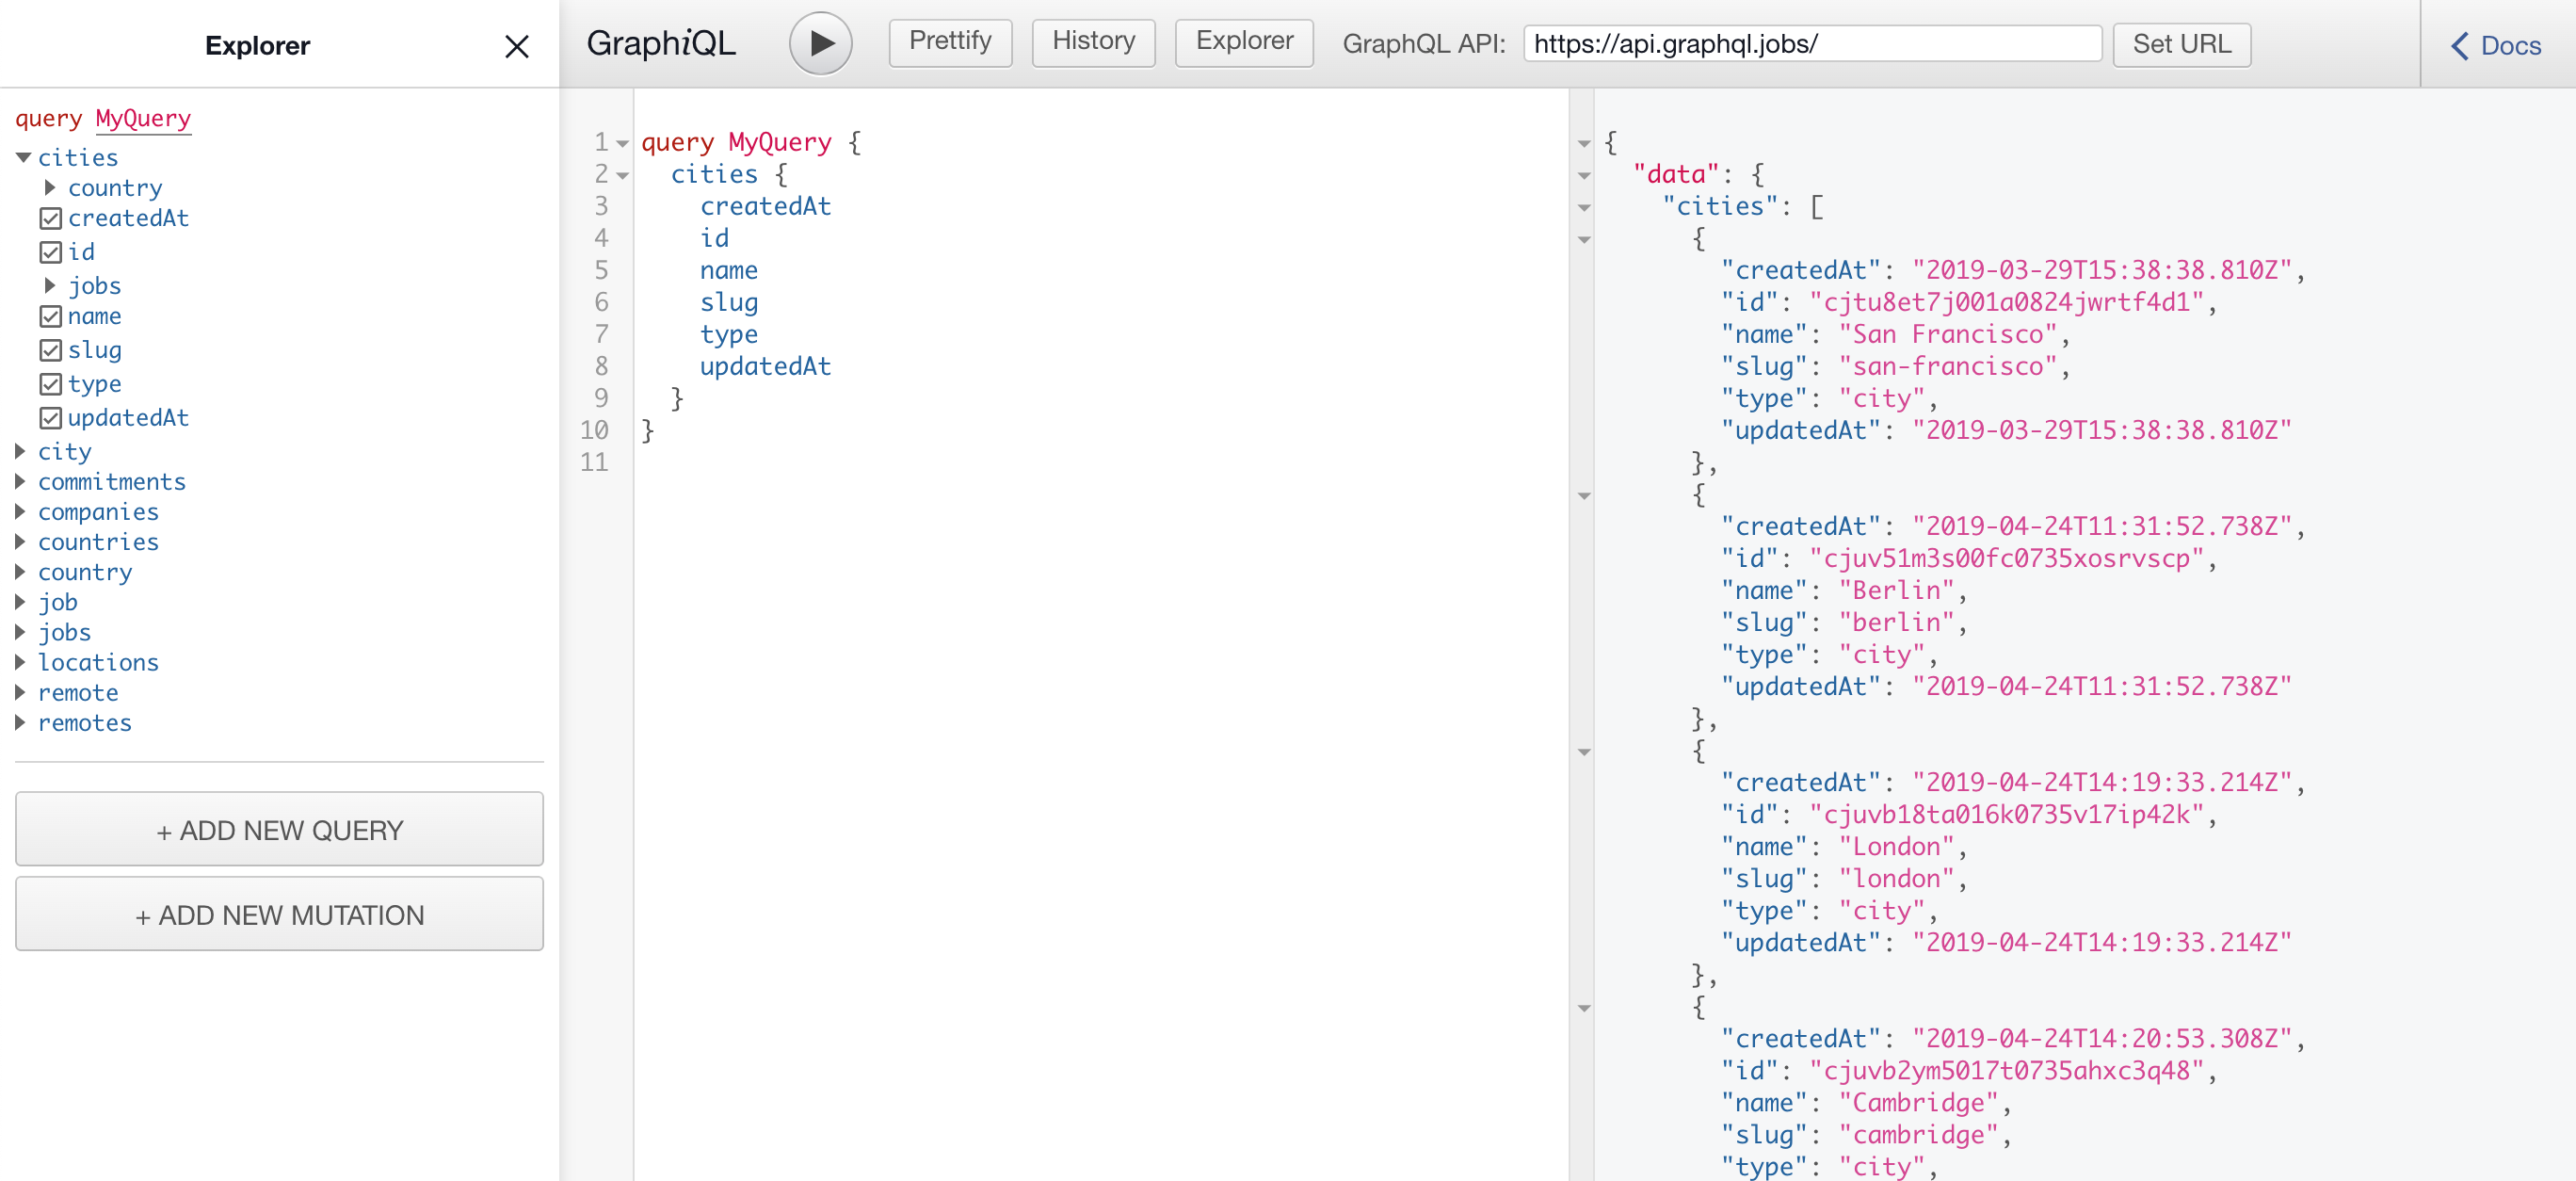2576x1181 pixels.
Task: Expand the companies query node
Action: click(x=20, y=512)
